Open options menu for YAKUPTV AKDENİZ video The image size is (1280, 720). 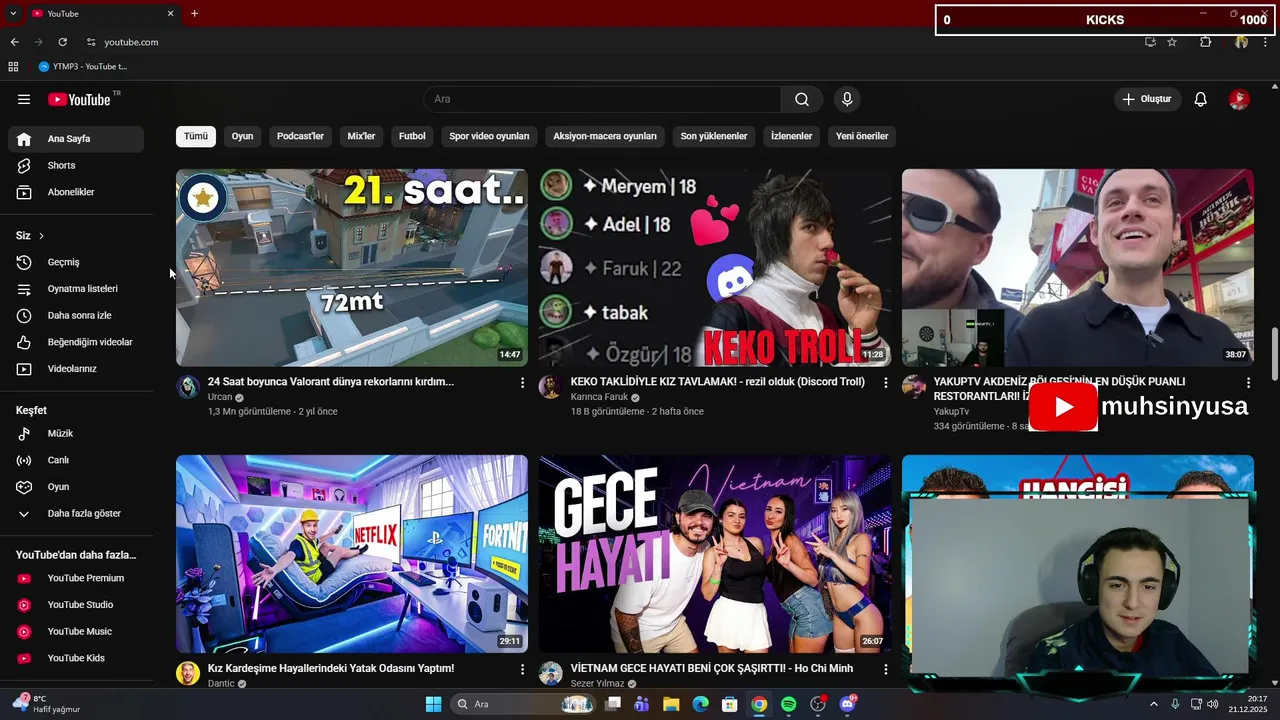pos(1248,382)
